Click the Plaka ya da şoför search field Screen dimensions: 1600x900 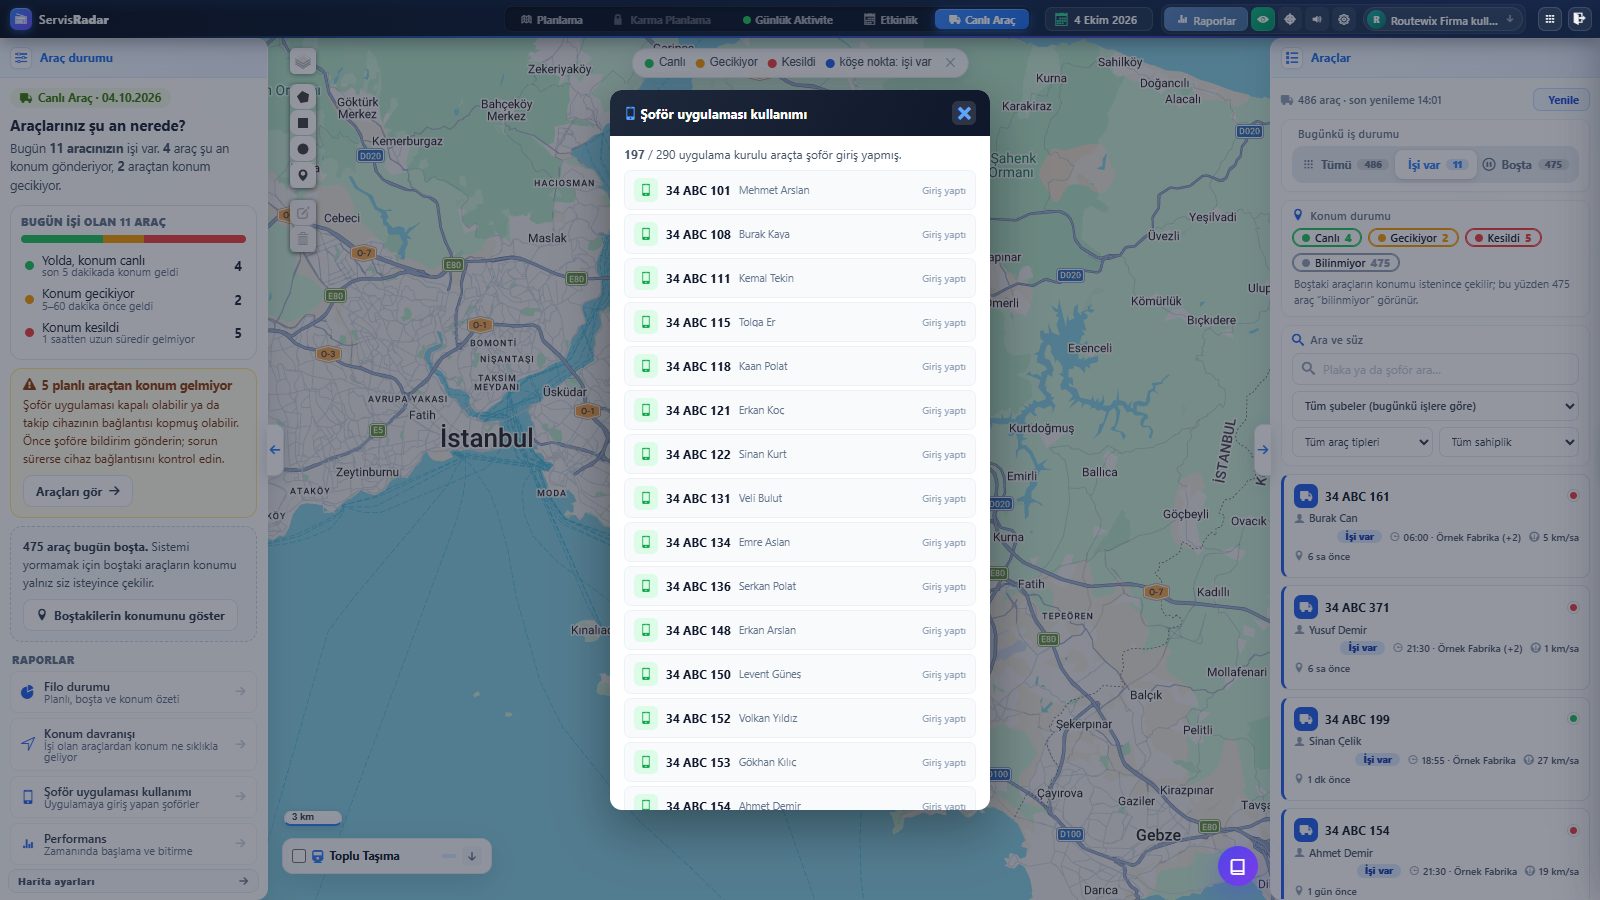[1435, 369]
